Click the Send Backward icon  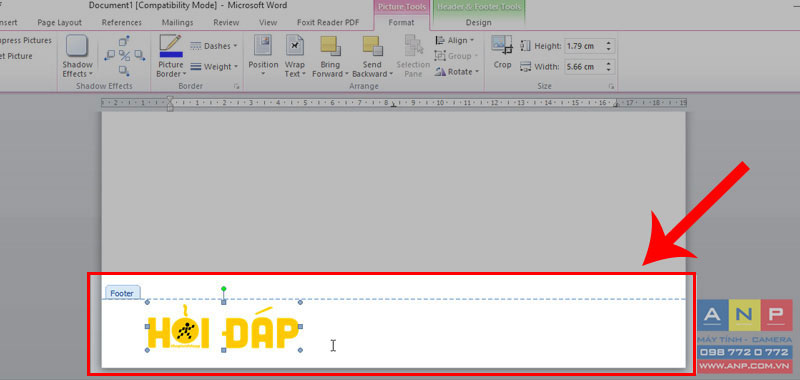coord(372,46)
